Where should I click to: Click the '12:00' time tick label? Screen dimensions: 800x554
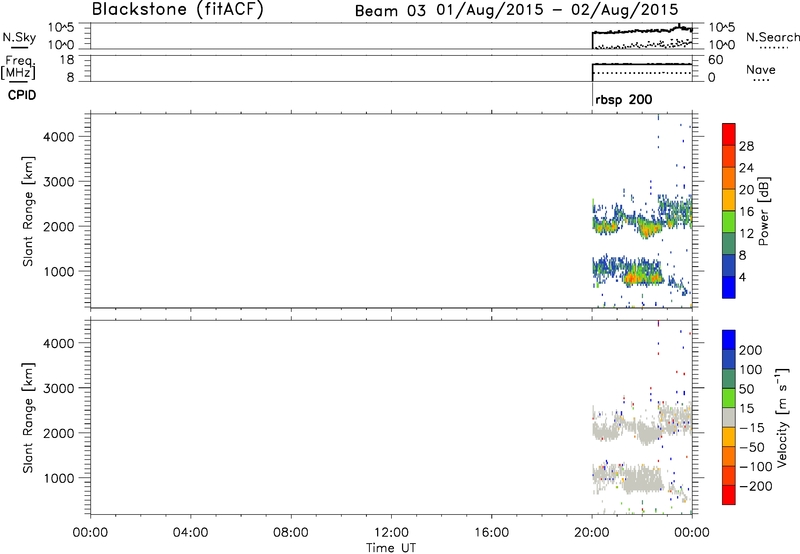(x=391, y=533)
